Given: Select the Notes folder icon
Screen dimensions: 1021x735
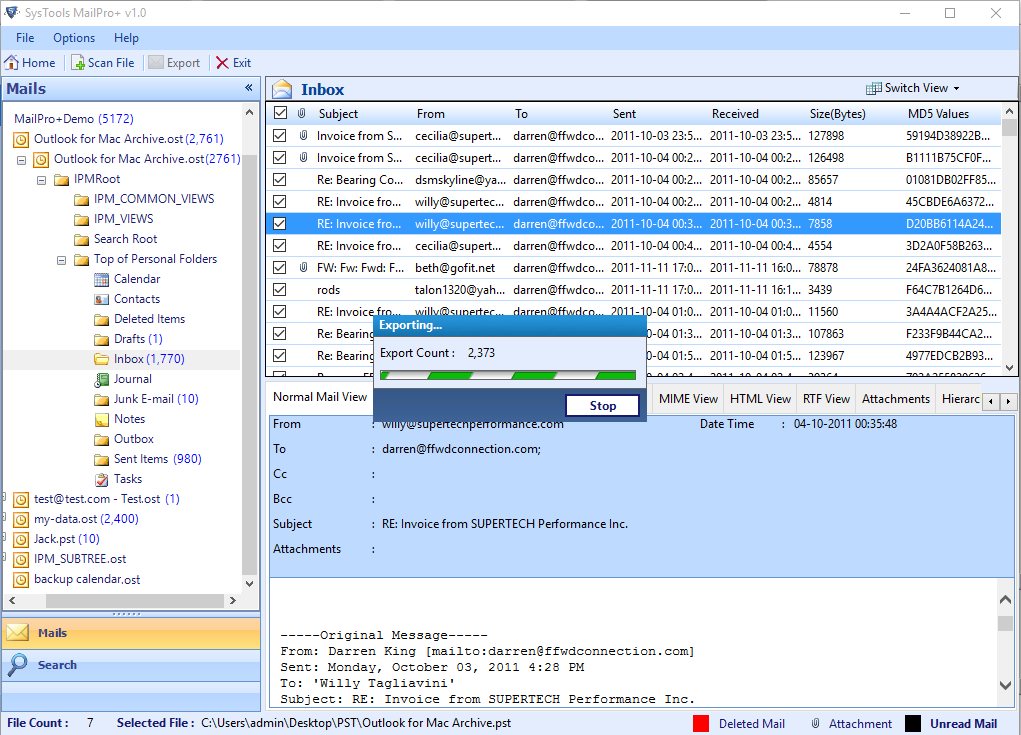Looking at the screenshot, I should tap(102, 419).
